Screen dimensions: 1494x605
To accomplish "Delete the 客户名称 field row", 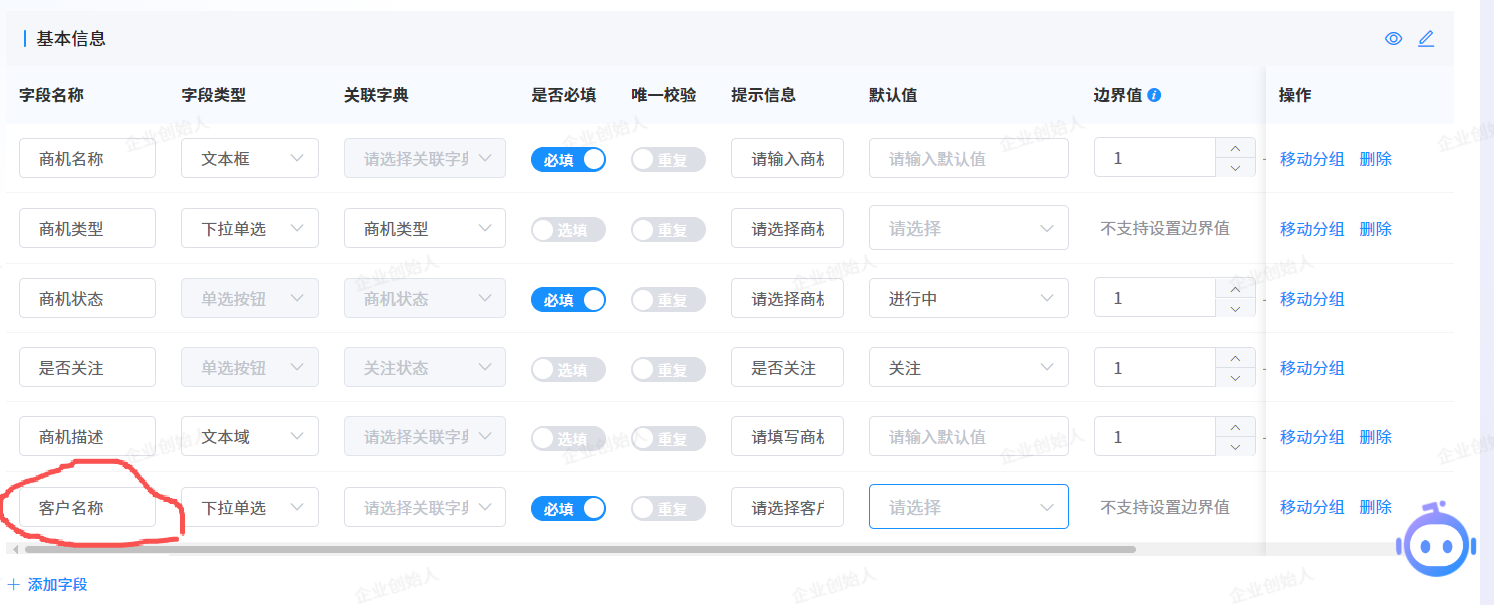I will click(x=1376, y=507).
